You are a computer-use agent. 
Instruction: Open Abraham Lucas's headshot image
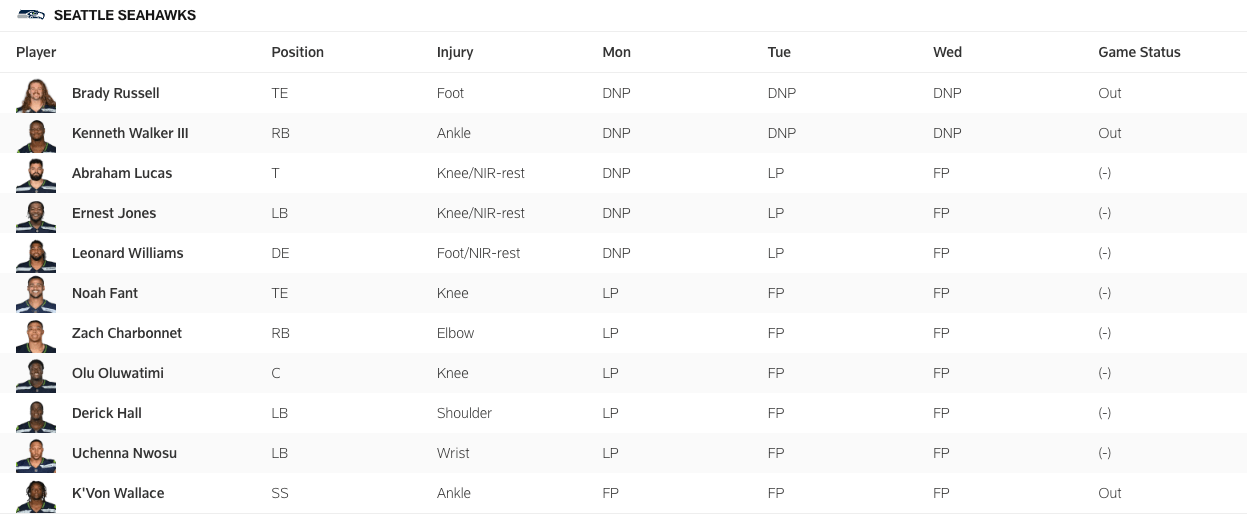36,174
